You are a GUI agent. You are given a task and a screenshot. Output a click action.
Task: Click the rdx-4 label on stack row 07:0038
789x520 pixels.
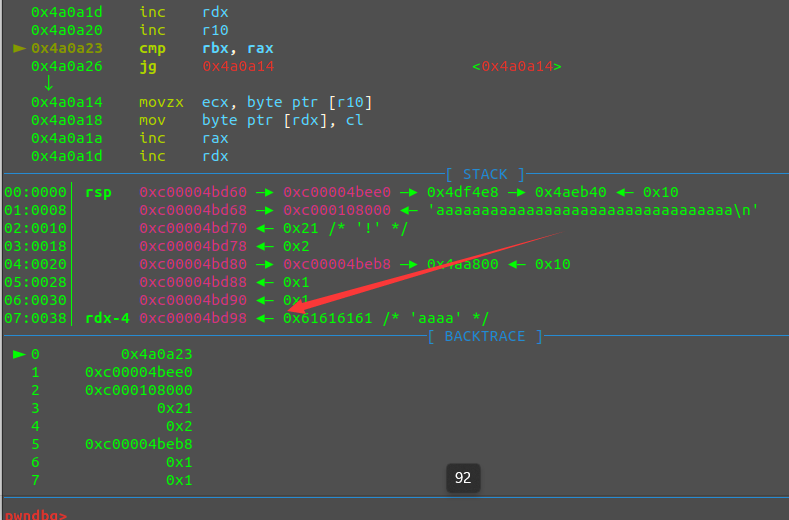pyautogui.click(x=106, y=318)
